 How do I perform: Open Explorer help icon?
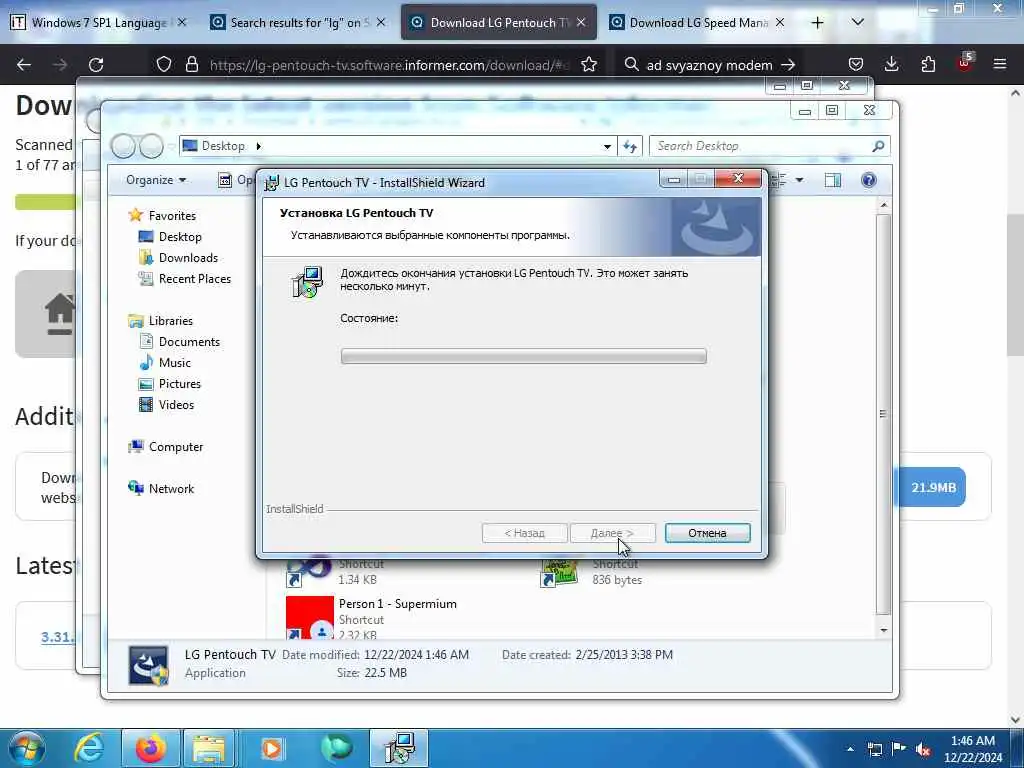pyautogui.click(x=869, y=180)
